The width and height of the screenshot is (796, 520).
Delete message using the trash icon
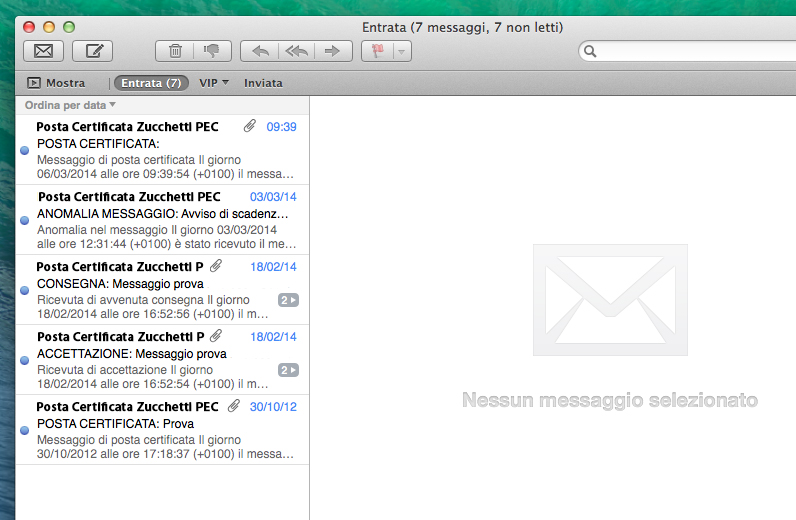[x=175, y=51]
